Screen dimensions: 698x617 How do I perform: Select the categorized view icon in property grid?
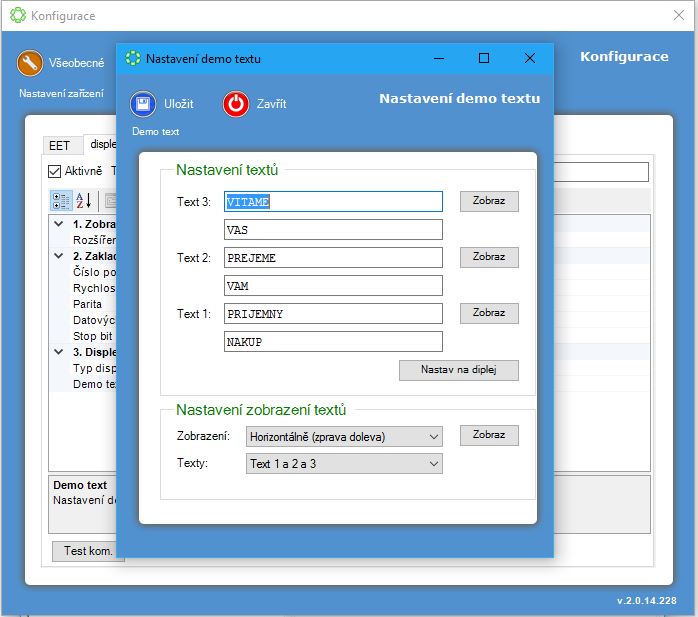tap(62, 201)
